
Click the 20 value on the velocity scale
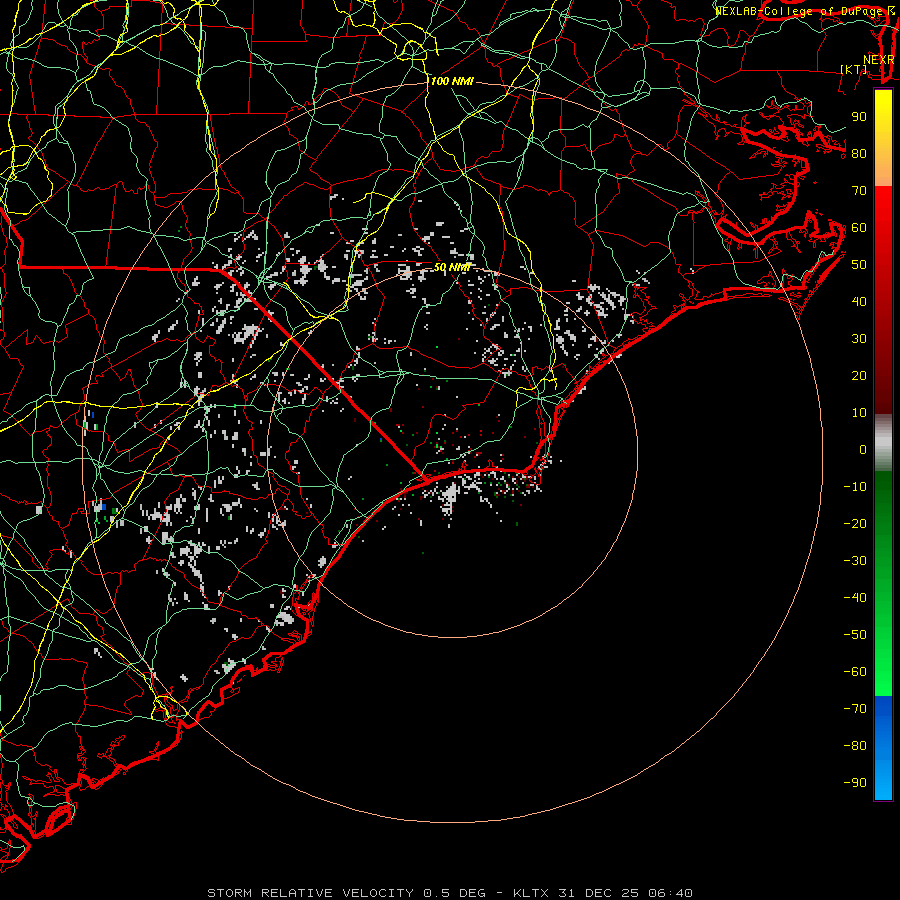859,375
